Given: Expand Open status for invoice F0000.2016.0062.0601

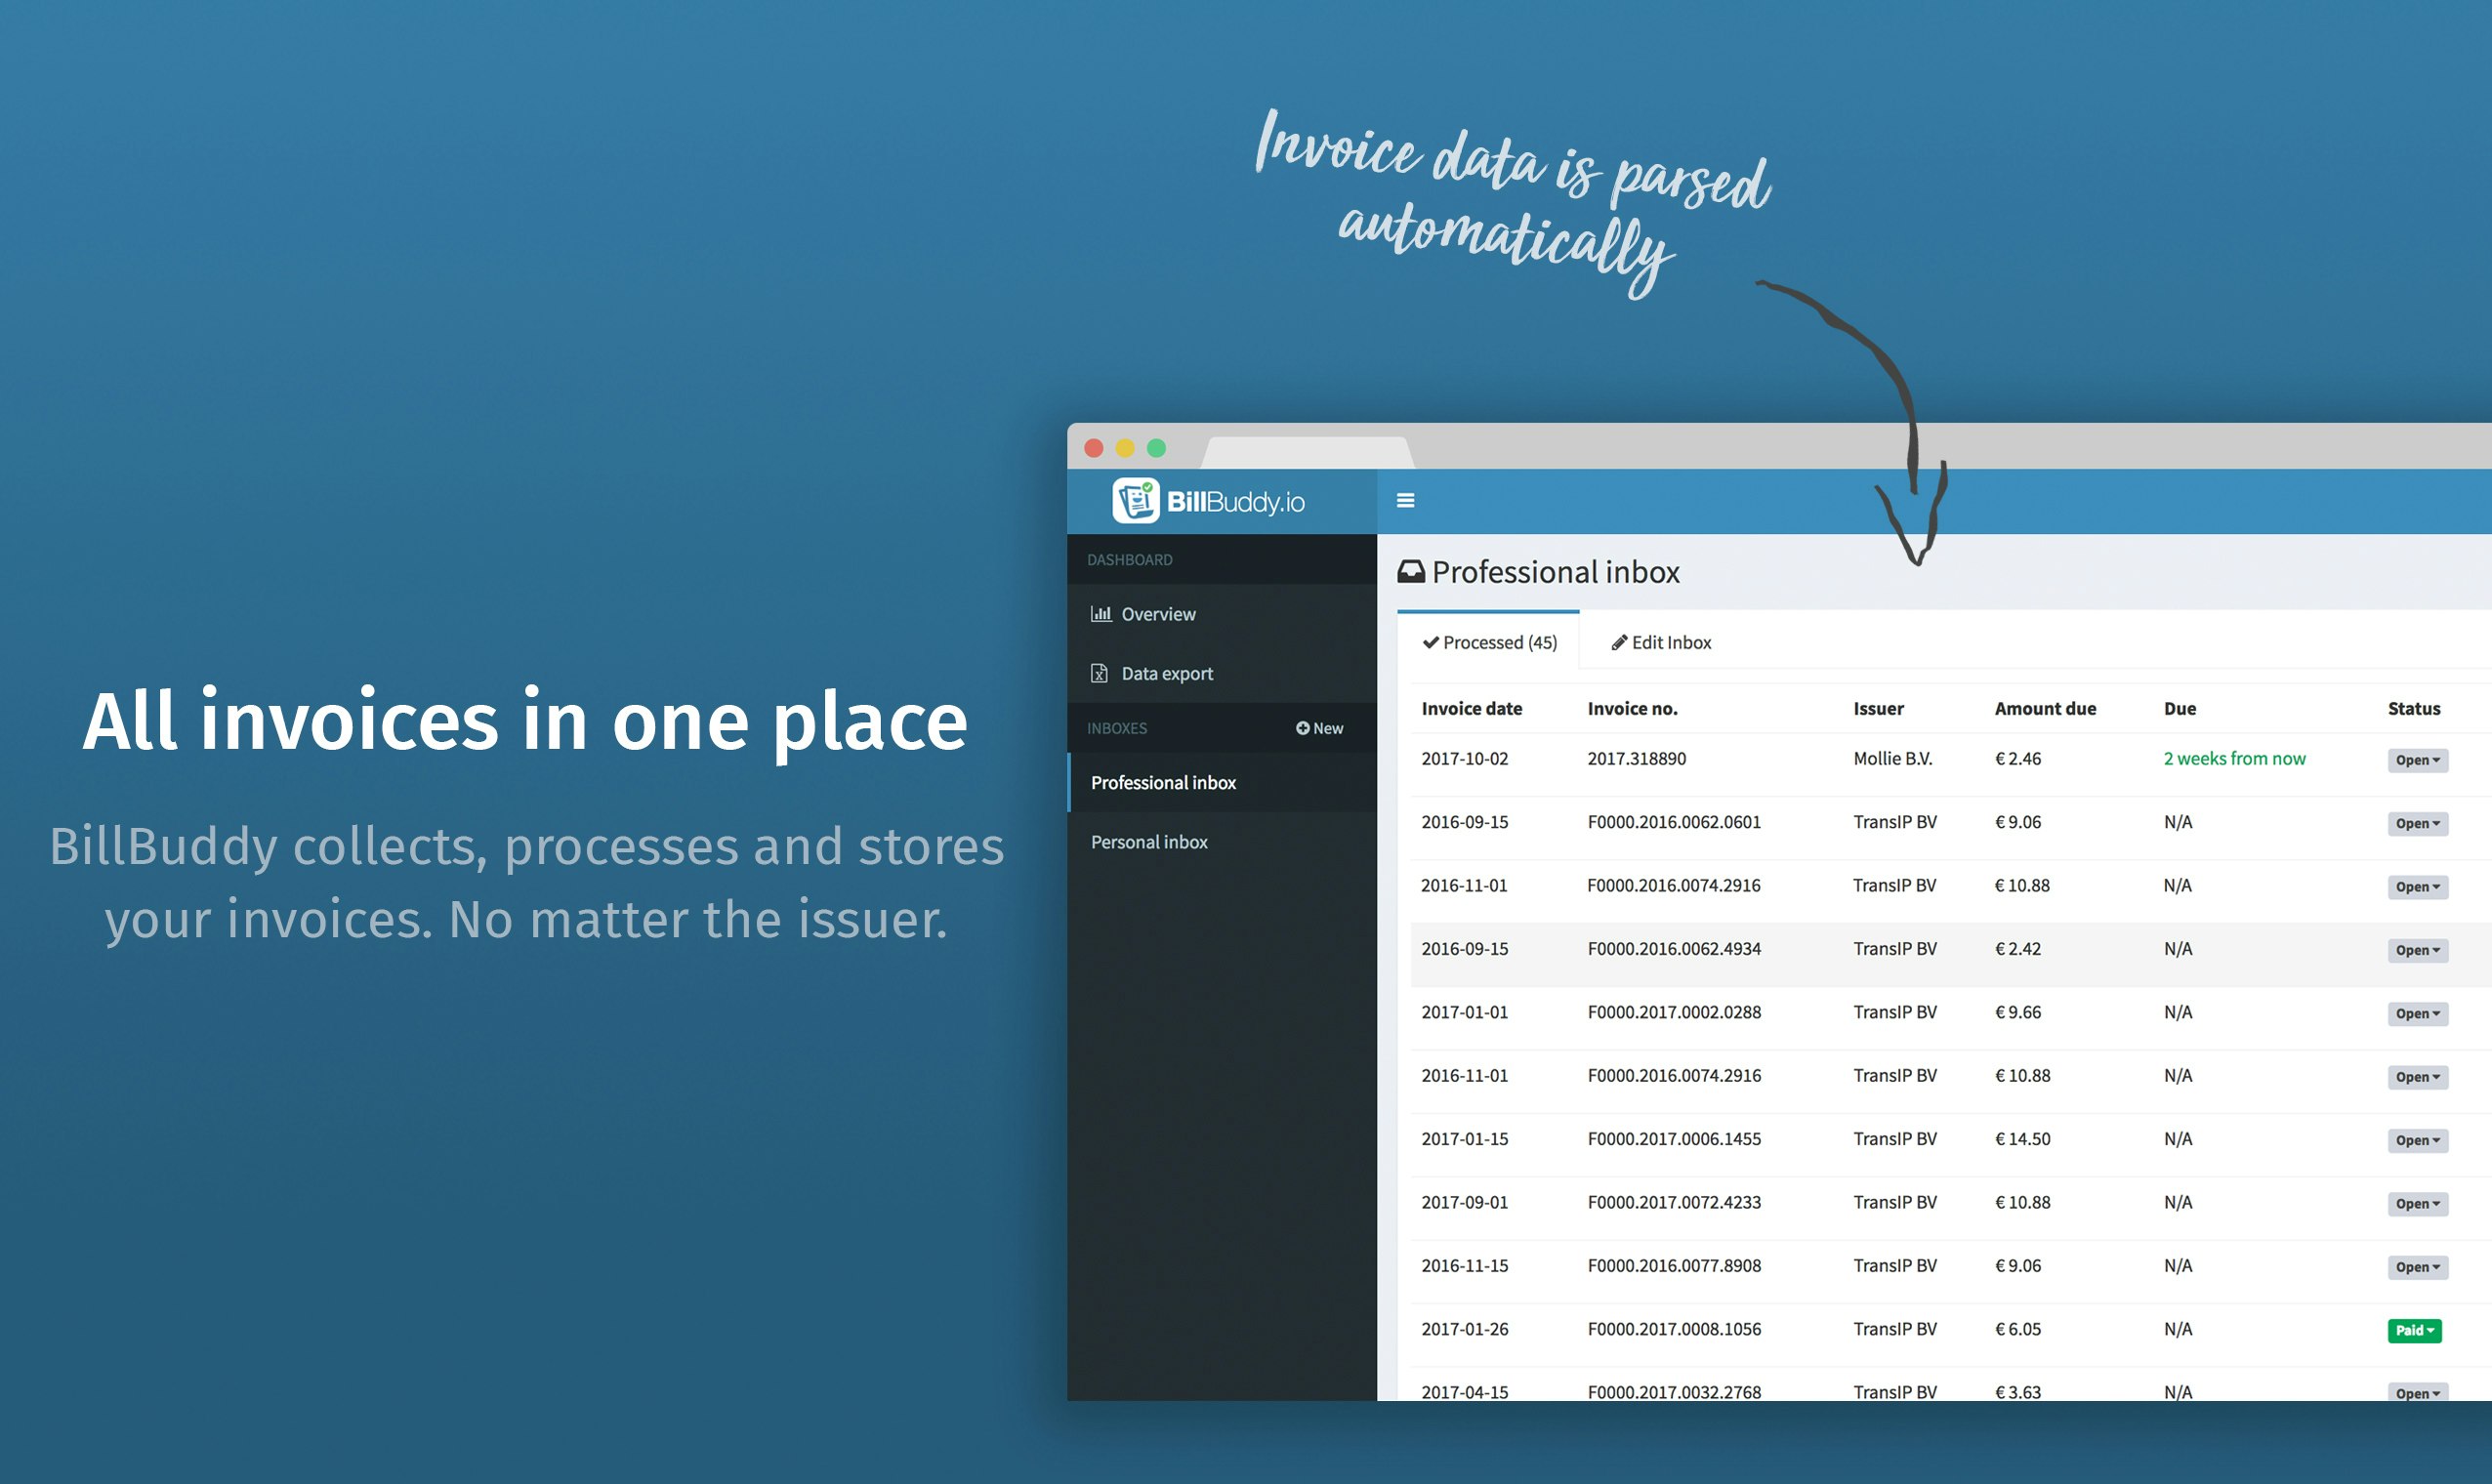Looking at the screenshot, I should click(2417, 823).
